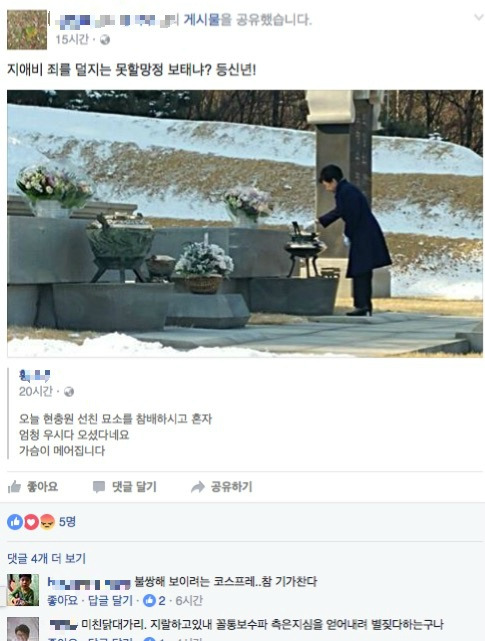Click 좋아요 under the first comment
The image size is (485, 641).
[62, 600]
